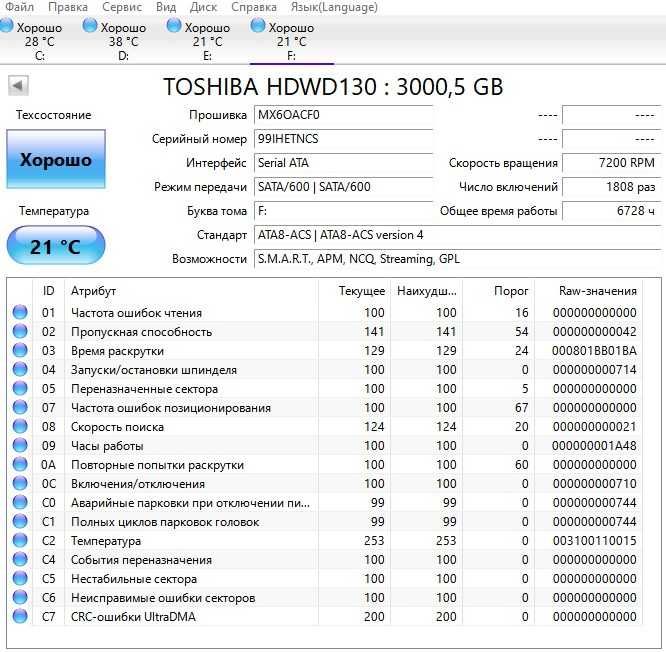Click status icon for Температура attribute C2
Screen dimensions: 666x652
(20, 540)
